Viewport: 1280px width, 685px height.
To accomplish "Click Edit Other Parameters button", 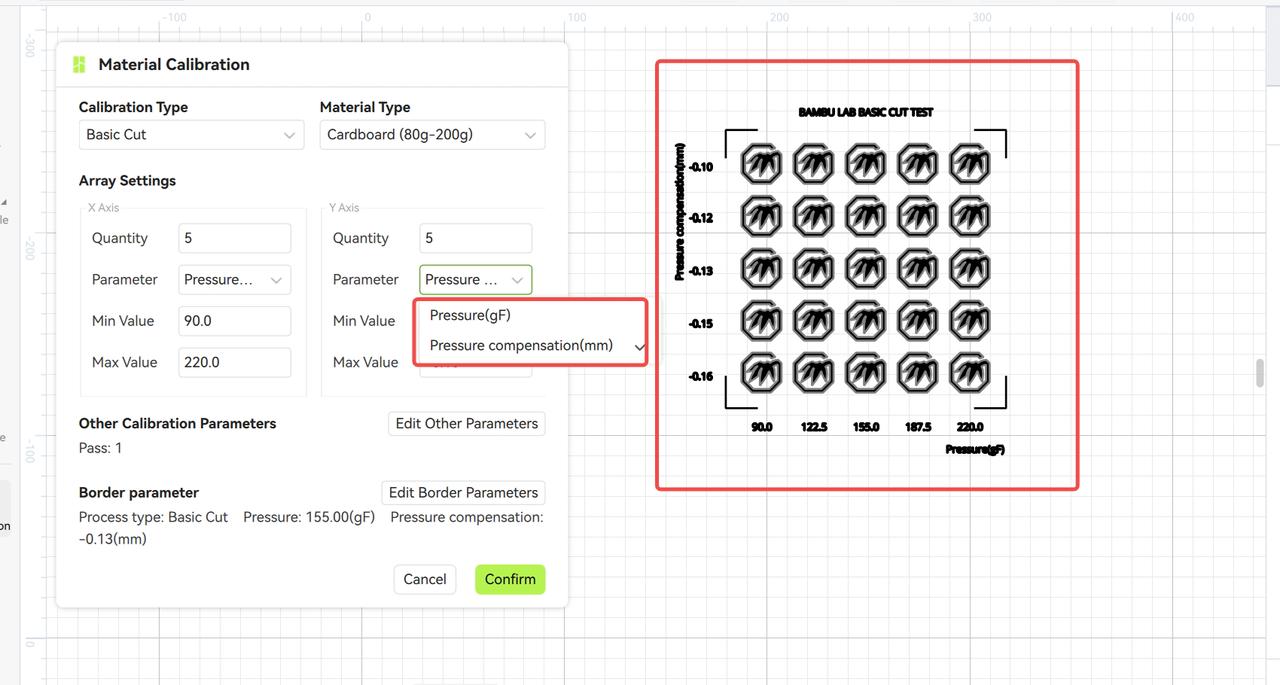I will 467,423.
